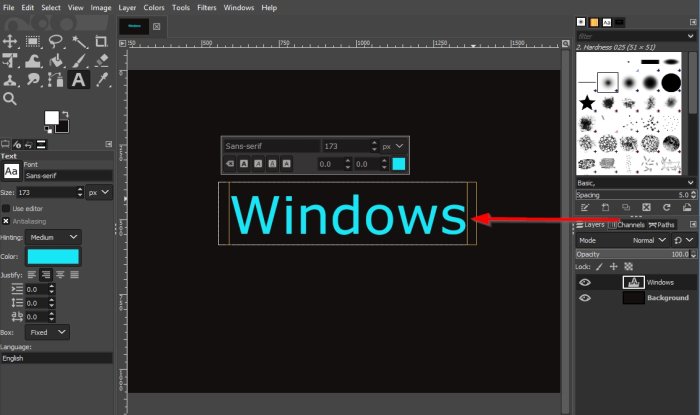
Task: Open the Brushes dock tab menu
Action: pos(692,22)
